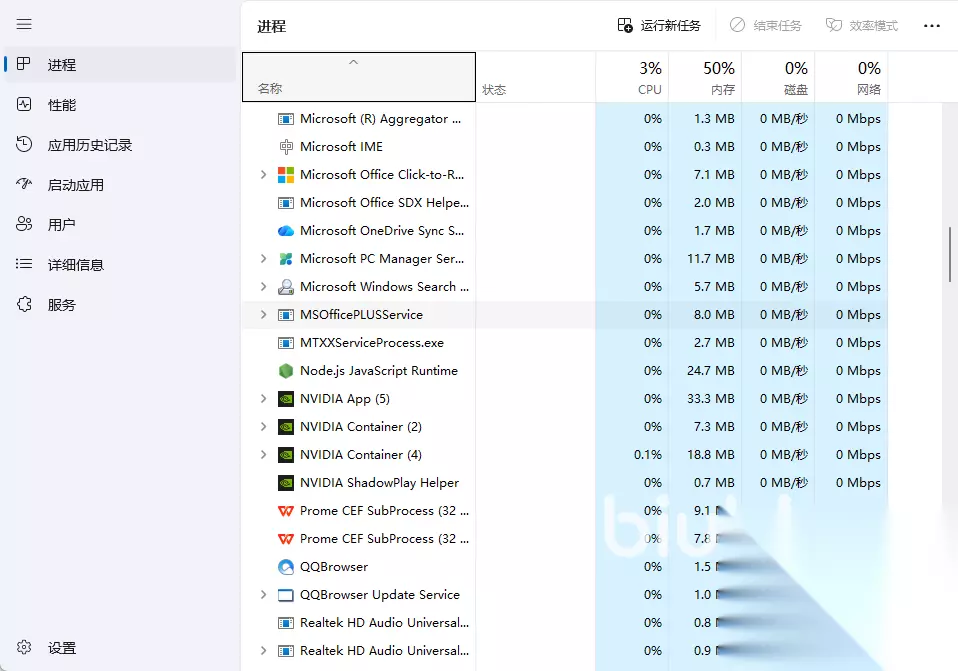Click the Node.js hexagon icon
Screen dimensions: 958x671
point(285,371)
